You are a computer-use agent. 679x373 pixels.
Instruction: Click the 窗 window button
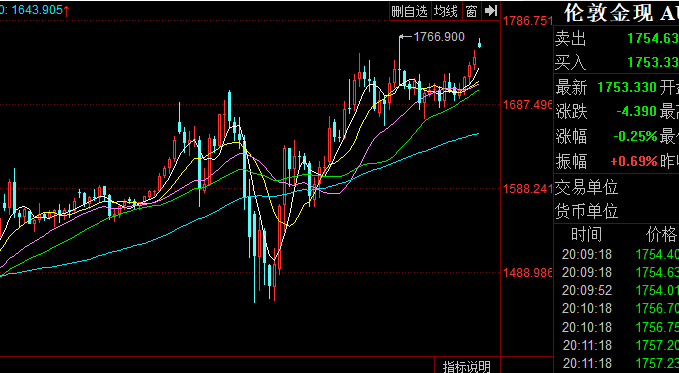[x=472, y=11]
